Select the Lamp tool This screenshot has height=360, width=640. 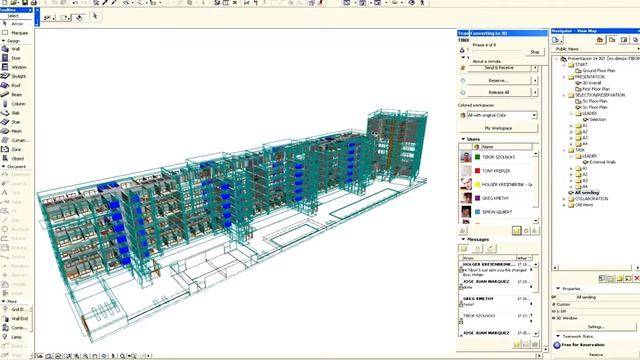16,337
